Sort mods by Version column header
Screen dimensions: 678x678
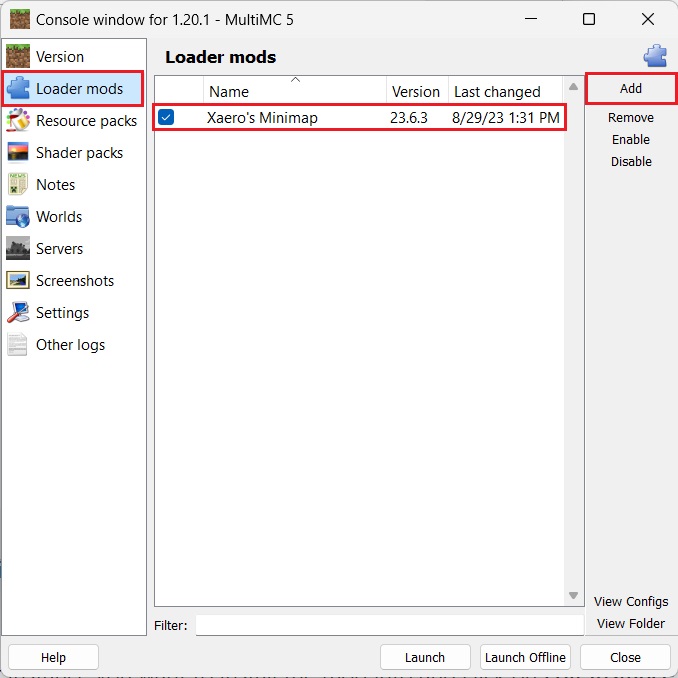pos(417,91)
